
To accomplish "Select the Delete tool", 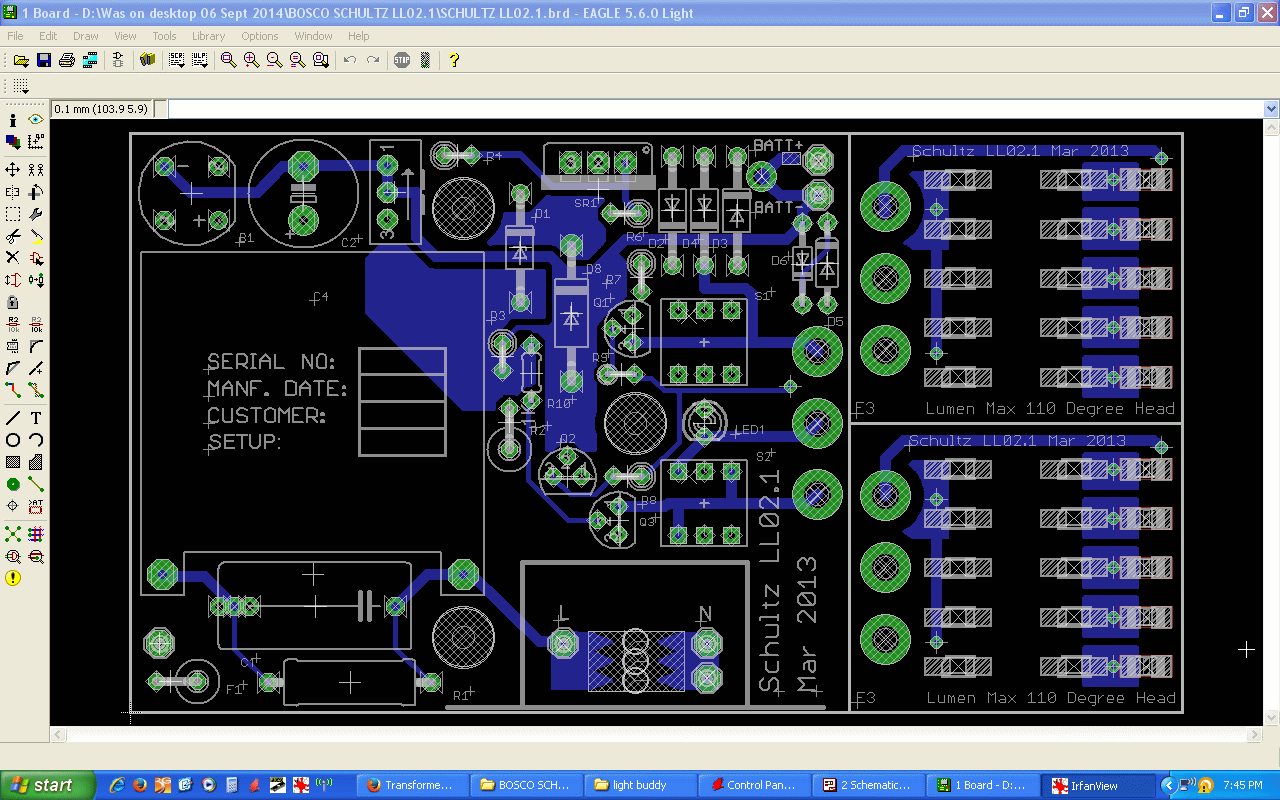I will (x=13, y=258).
